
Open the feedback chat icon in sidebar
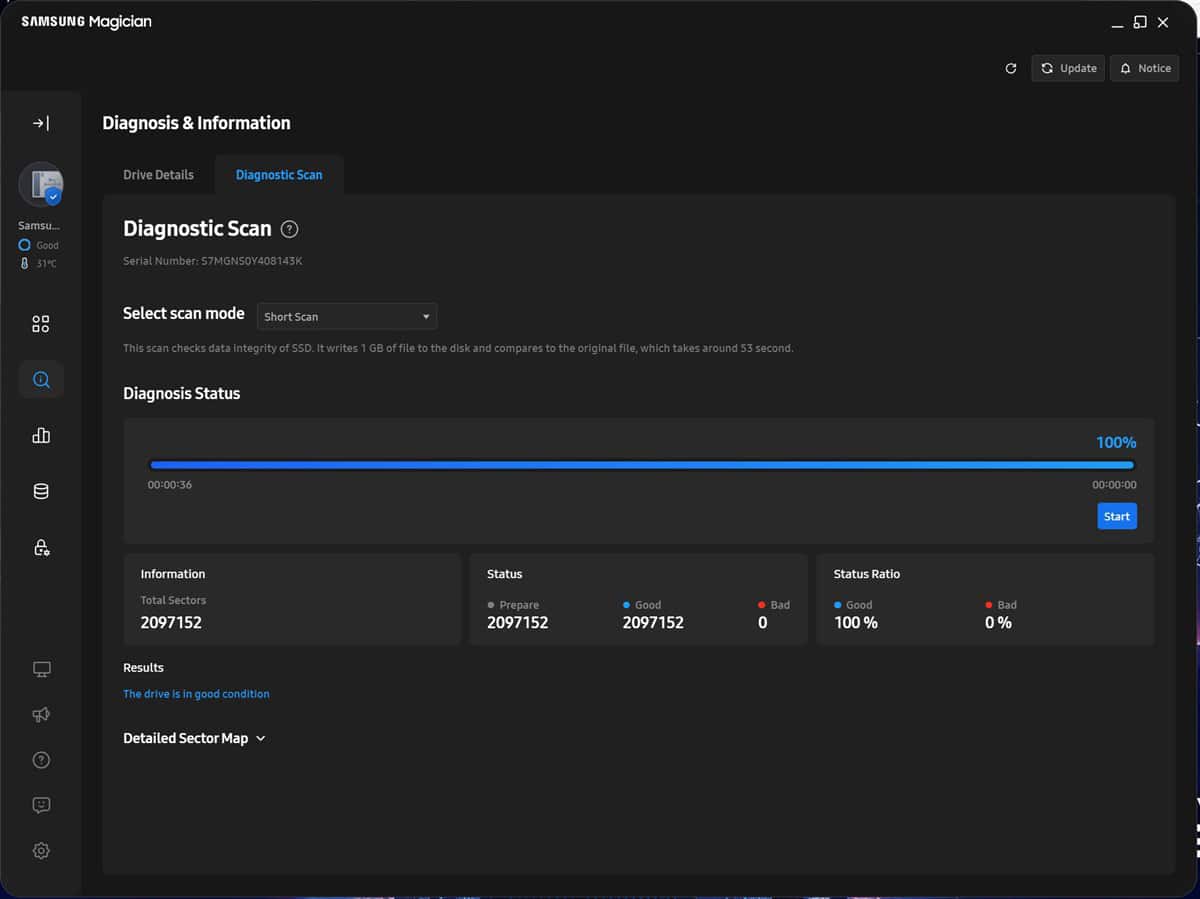tap(40, 805)
